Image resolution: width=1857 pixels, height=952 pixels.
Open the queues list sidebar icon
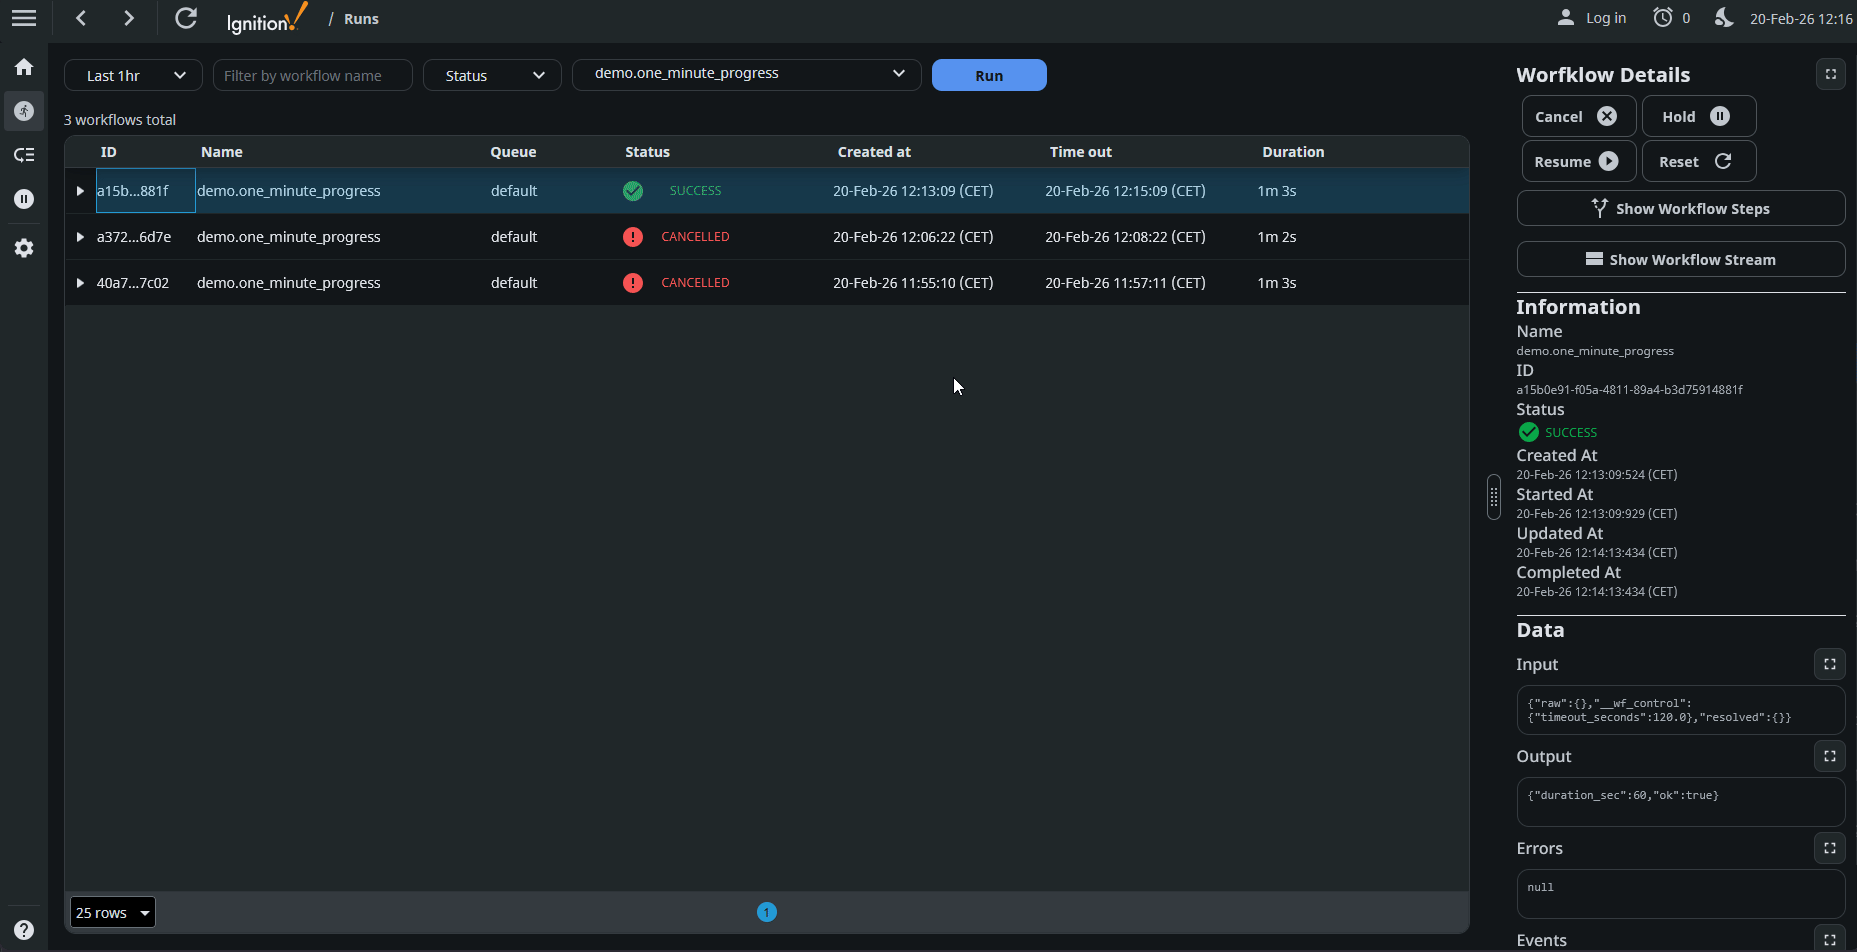(24, 155)
